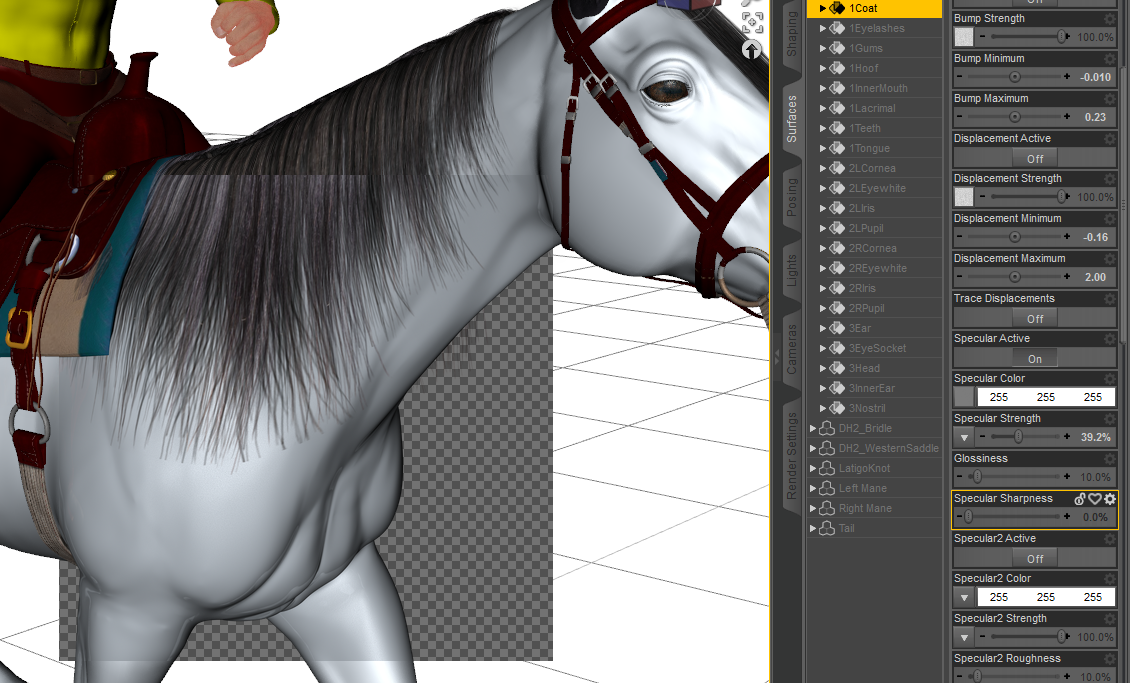
Task: Open Bump Minimum gear settings
Action: tap(1110, 58)
